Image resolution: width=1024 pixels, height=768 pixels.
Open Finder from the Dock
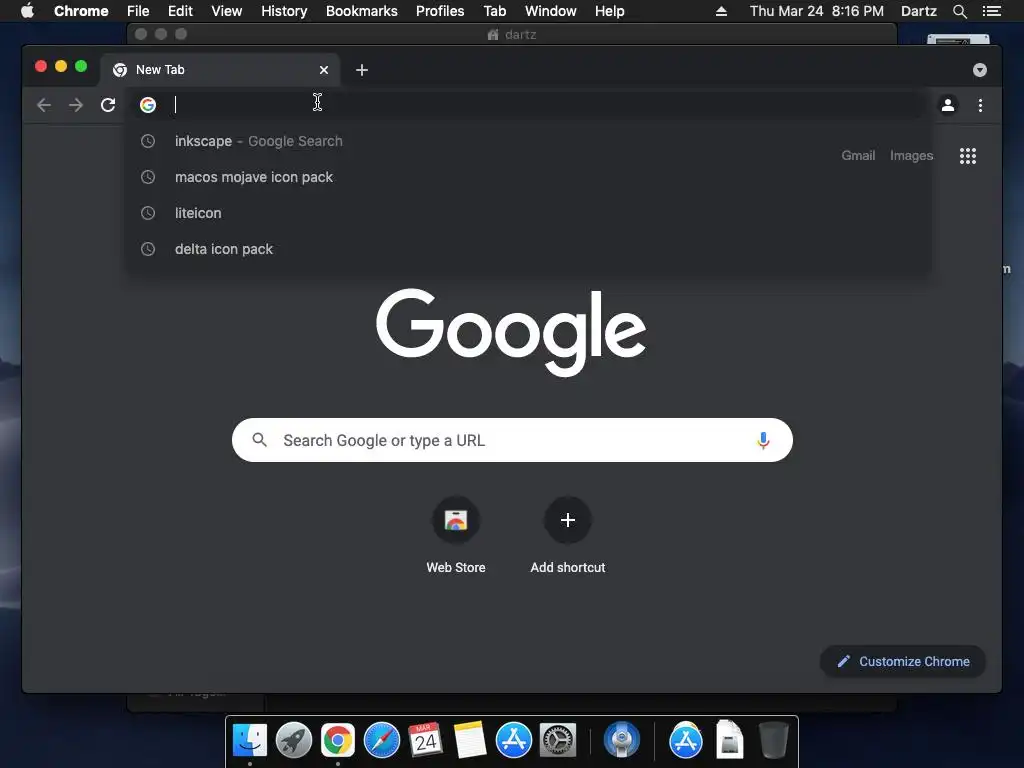[249, 741]
